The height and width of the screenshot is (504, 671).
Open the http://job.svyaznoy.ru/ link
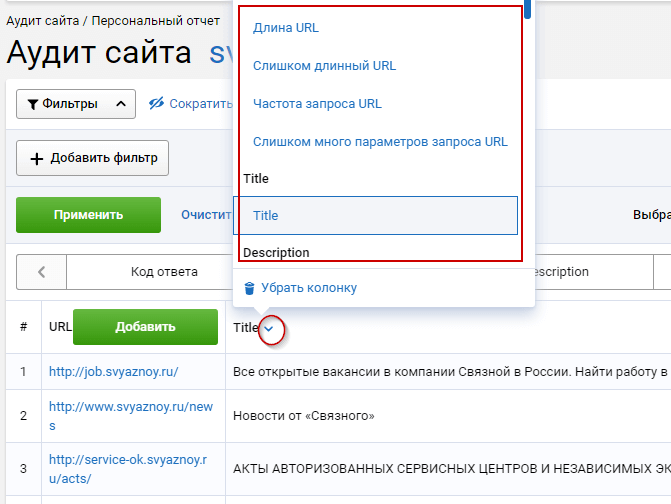pyautogui.click(x=113, y=371)
